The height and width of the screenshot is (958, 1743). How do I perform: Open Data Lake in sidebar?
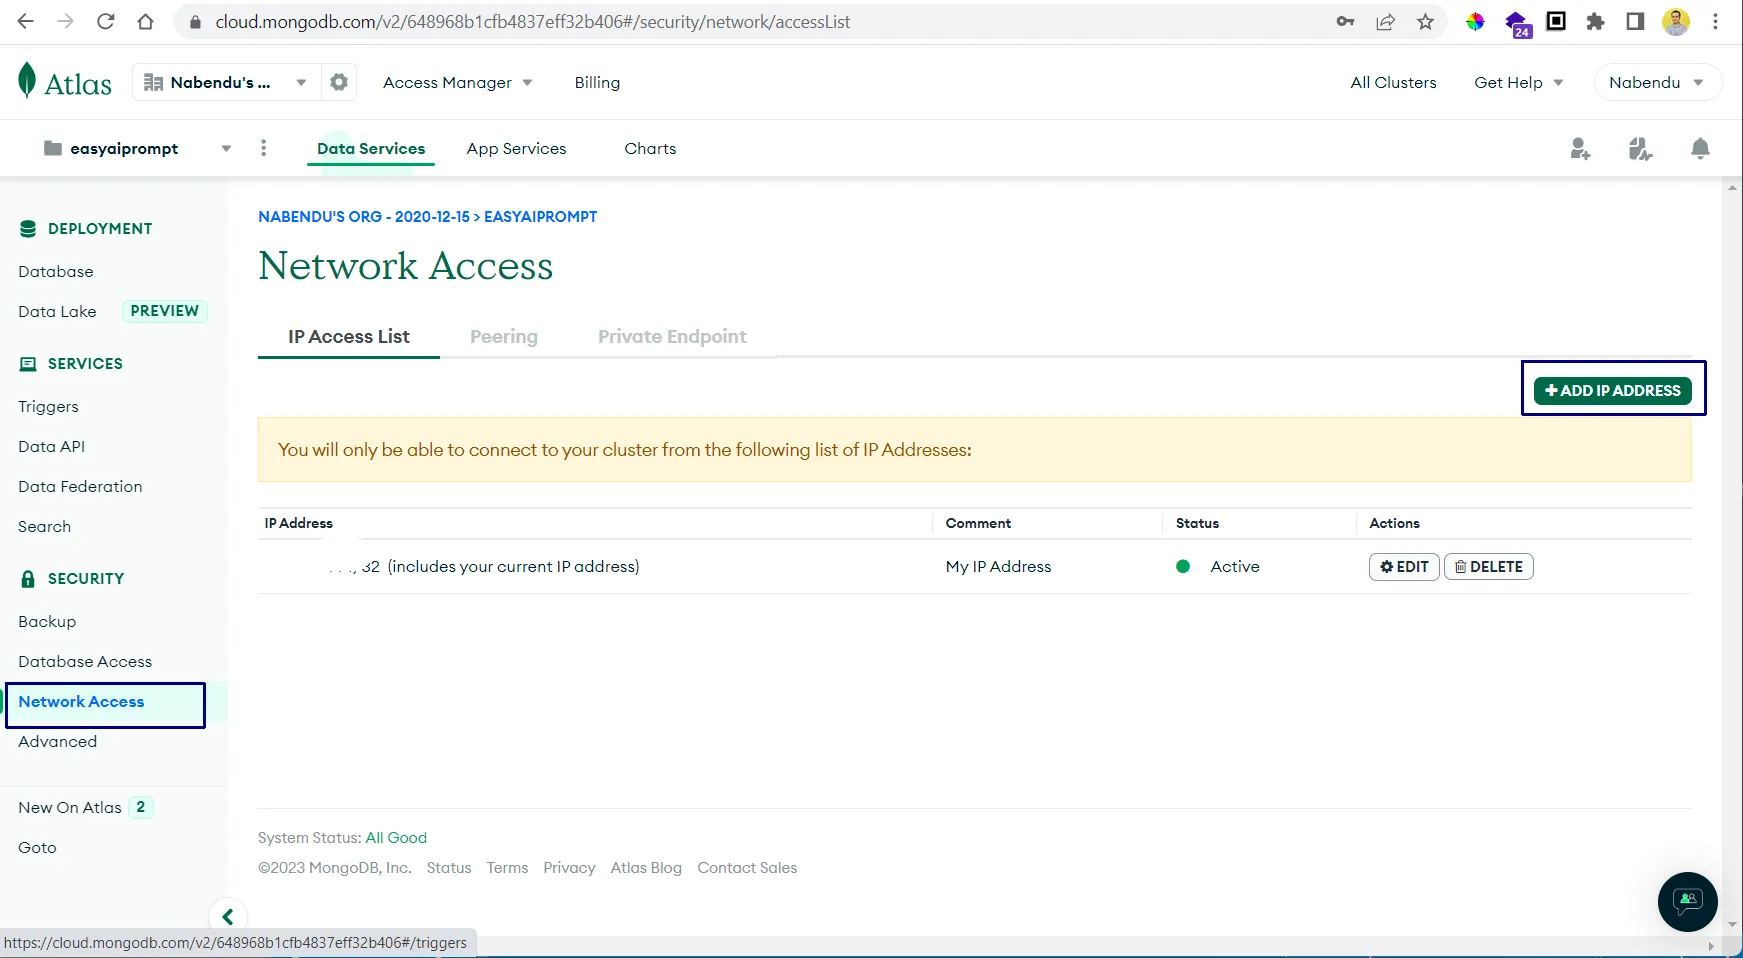(57, 311)
